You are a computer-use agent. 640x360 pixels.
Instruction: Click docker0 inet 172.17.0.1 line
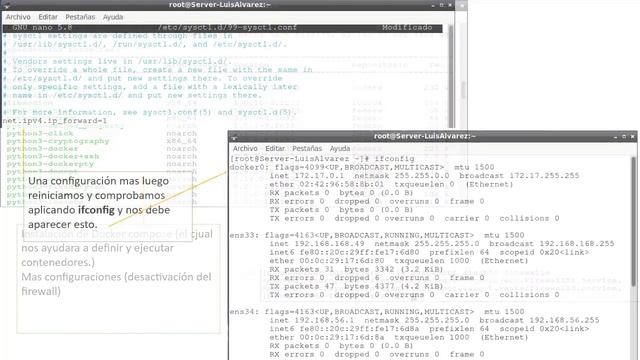[x=424, y=176]
